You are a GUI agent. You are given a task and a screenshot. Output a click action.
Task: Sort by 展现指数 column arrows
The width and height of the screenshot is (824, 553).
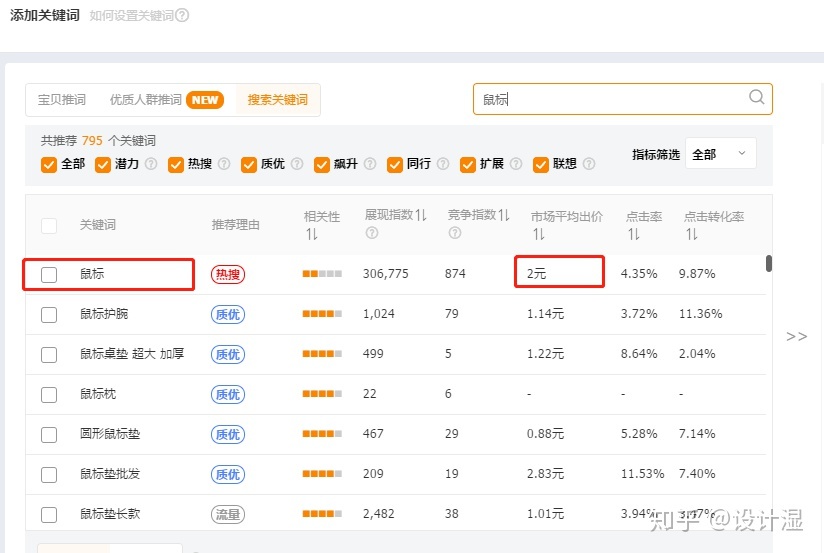(x=421, y=215)
